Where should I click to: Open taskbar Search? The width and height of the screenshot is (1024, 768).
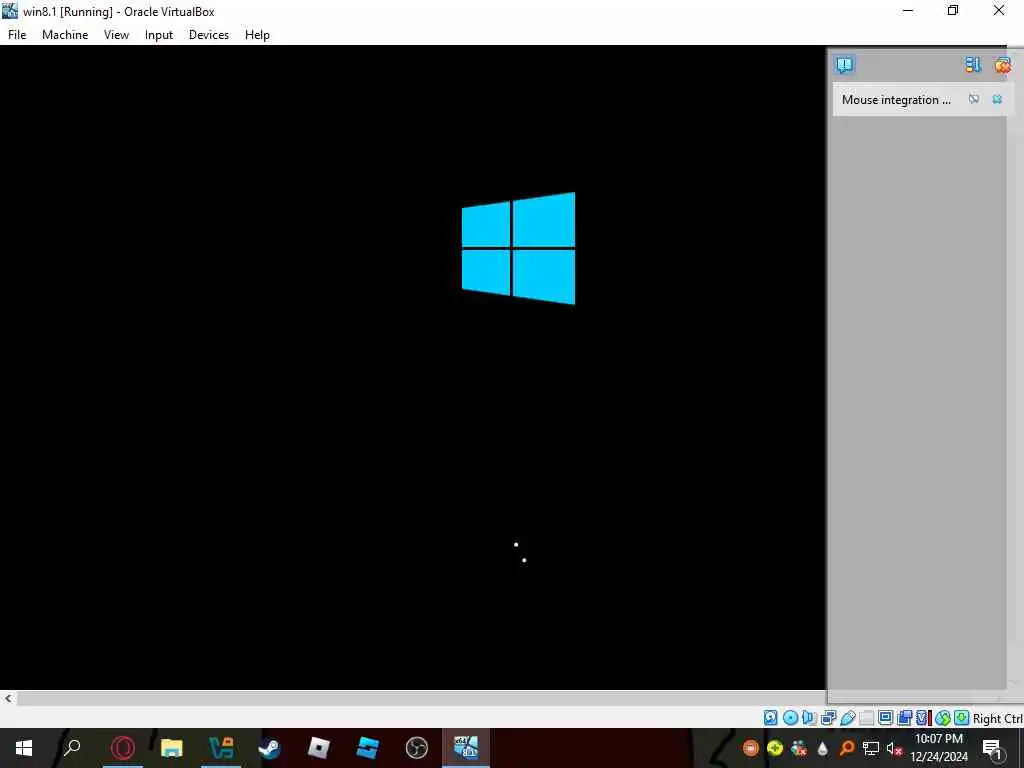[x=72, y=748]
